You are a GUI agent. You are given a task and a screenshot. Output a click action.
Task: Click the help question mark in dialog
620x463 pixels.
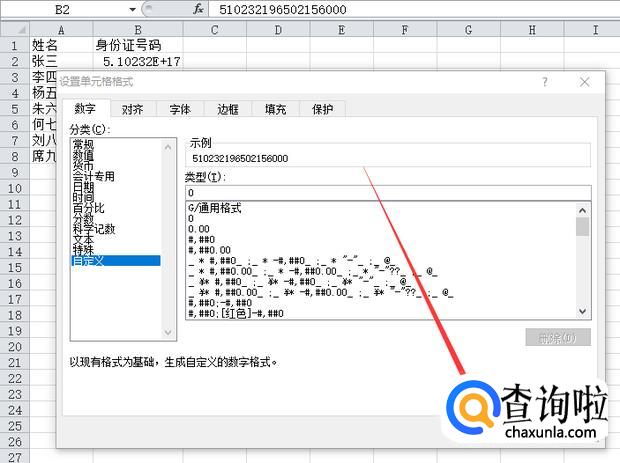coord(545,82)
